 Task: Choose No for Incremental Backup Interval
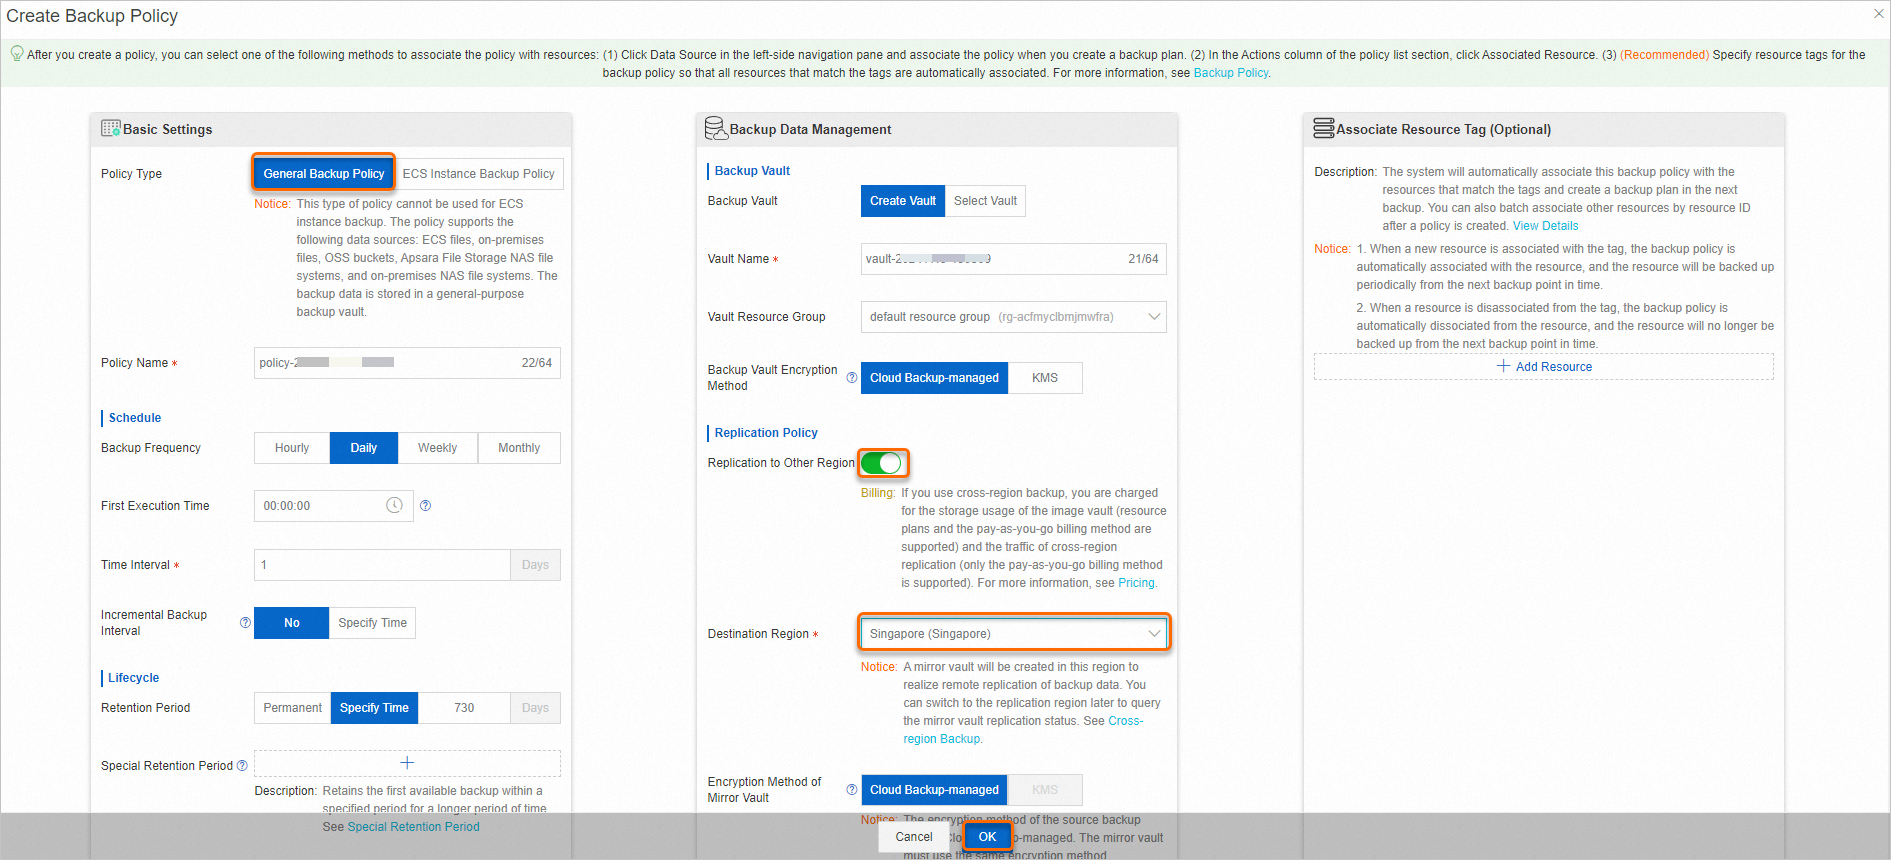click(x=291, y=623)
